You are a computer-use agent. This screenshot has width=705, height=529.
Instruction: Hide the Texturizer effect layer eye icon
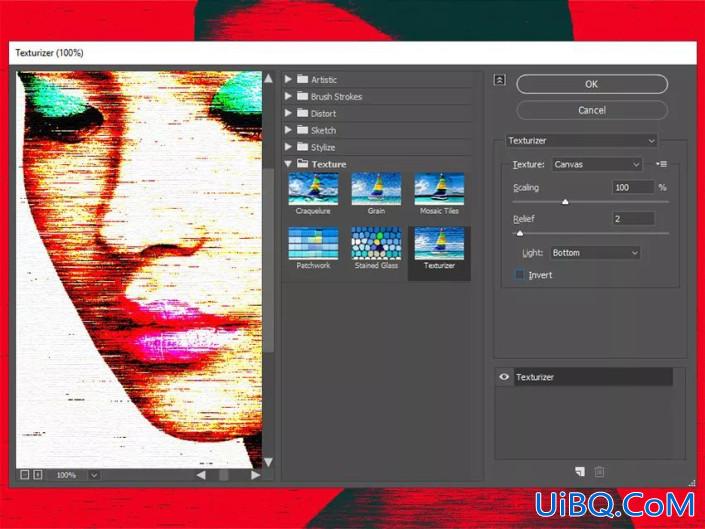(504, 377)
